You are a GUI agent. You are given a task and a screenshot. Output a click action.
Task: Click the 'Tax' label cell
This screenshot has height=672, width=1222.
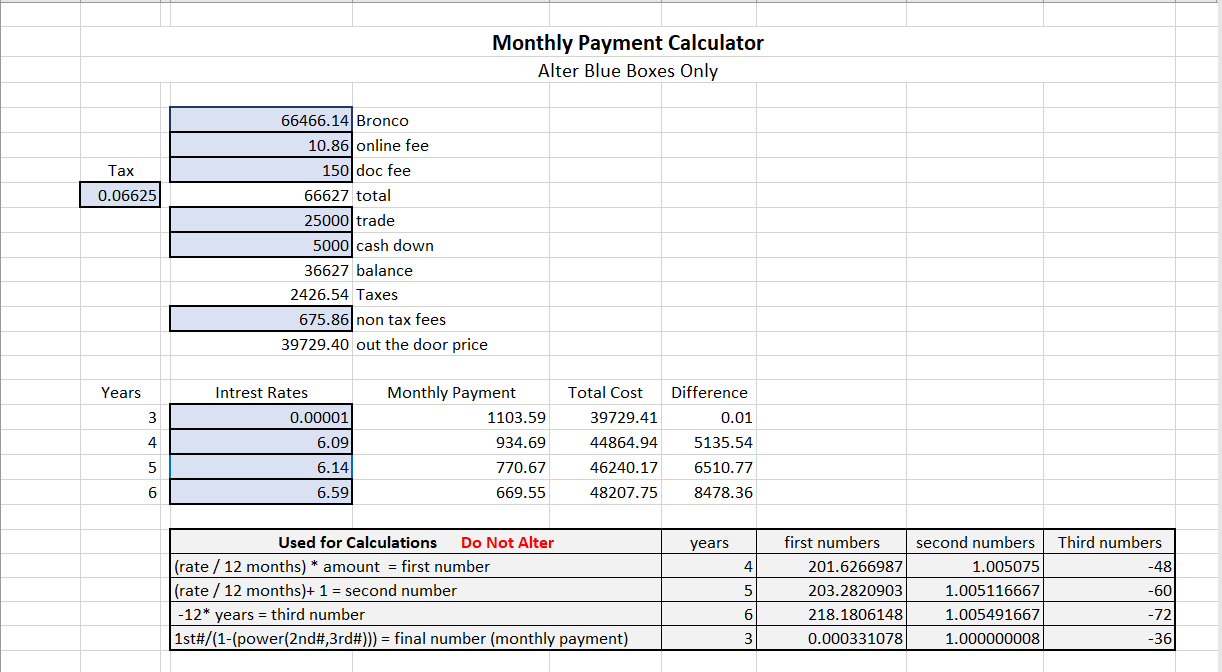point(120,171)
